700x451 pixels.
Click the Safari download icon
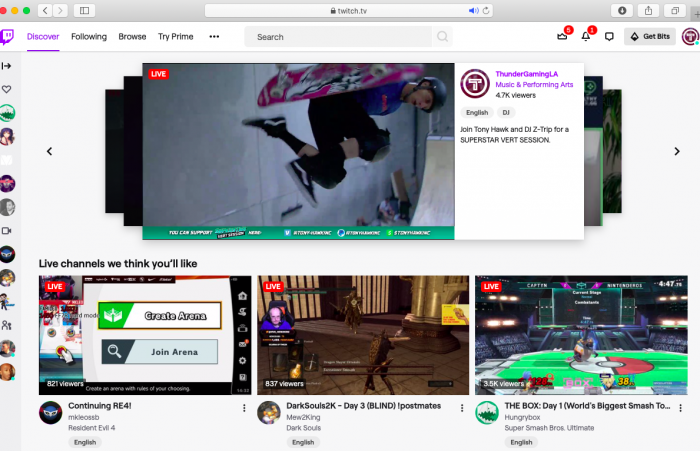[x=623, y=10]
